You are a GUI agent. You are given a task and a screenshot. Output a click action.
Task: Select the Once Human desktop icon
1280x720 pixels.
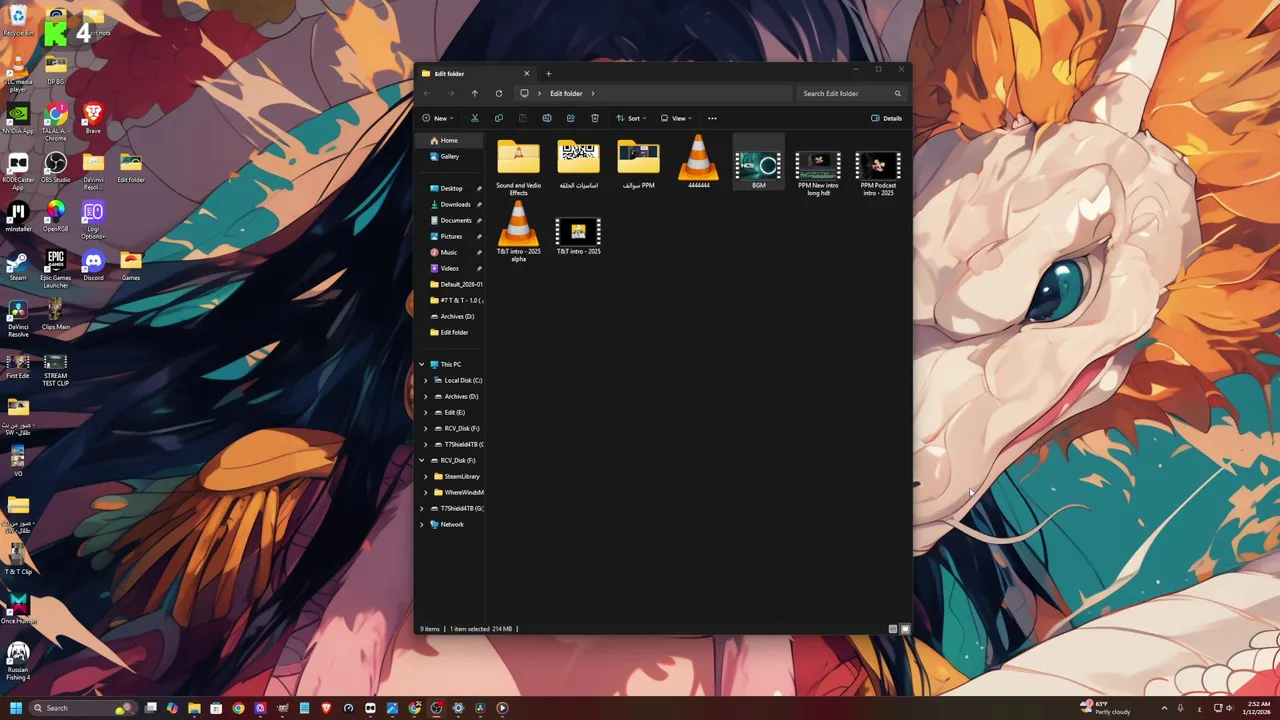[x=18, y=608]
